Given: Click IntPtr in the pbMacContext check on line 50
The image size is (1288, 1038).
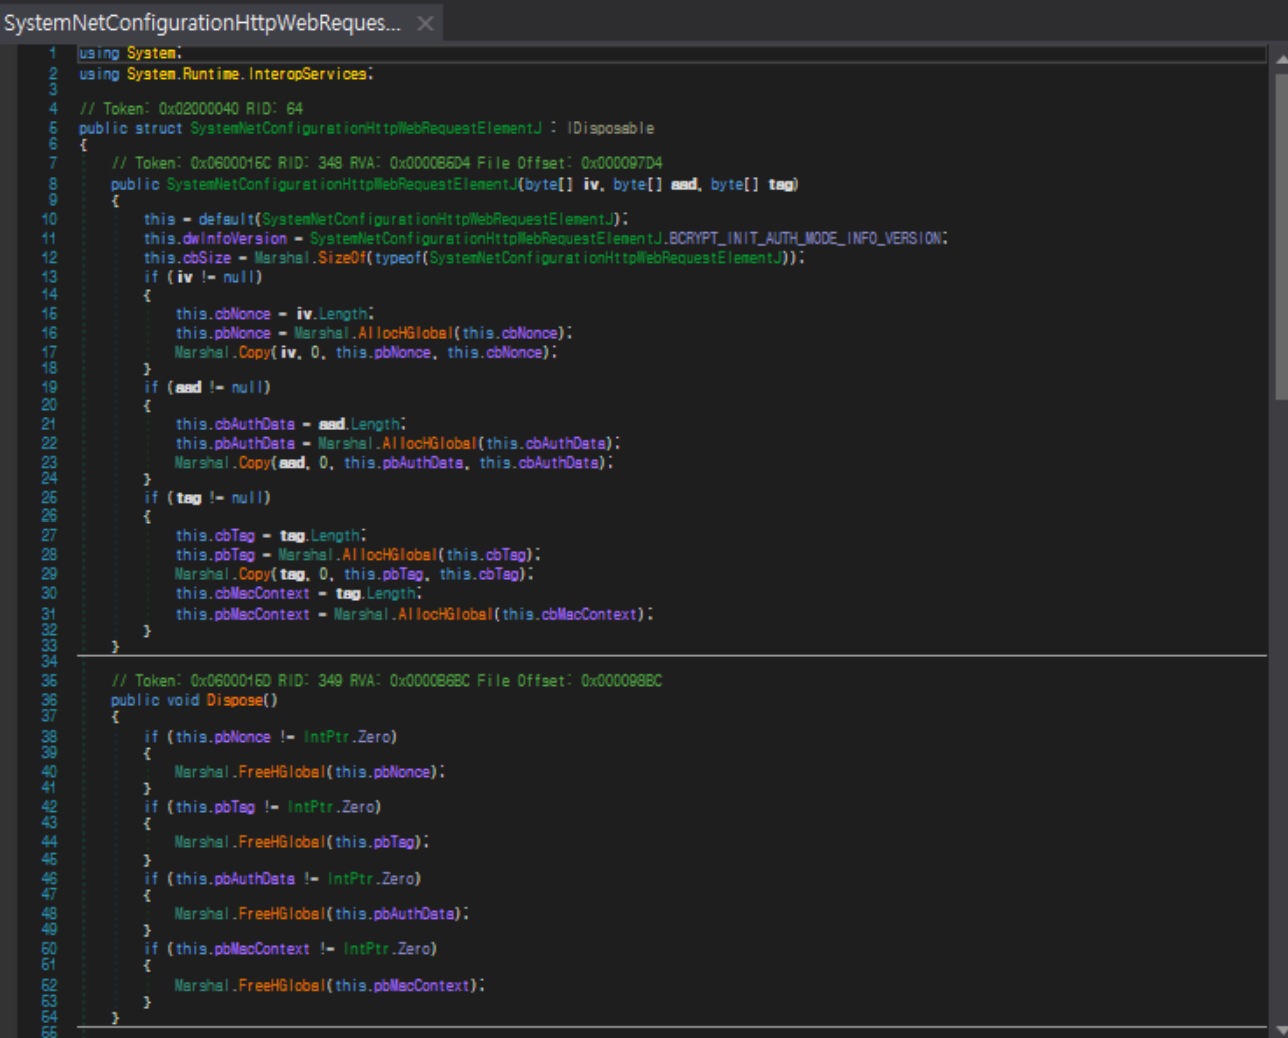Looking at the screenshot, I should pos(366,949).
